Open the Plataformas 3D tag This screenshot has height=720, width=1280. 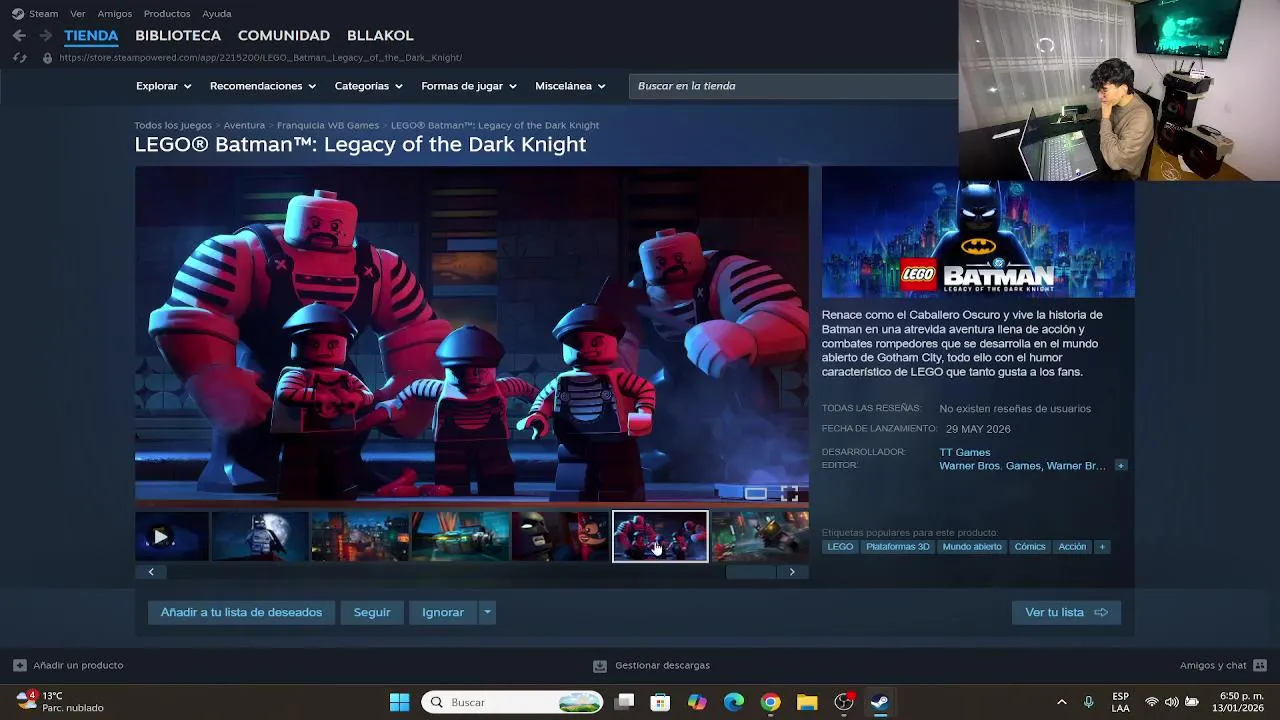898,547
